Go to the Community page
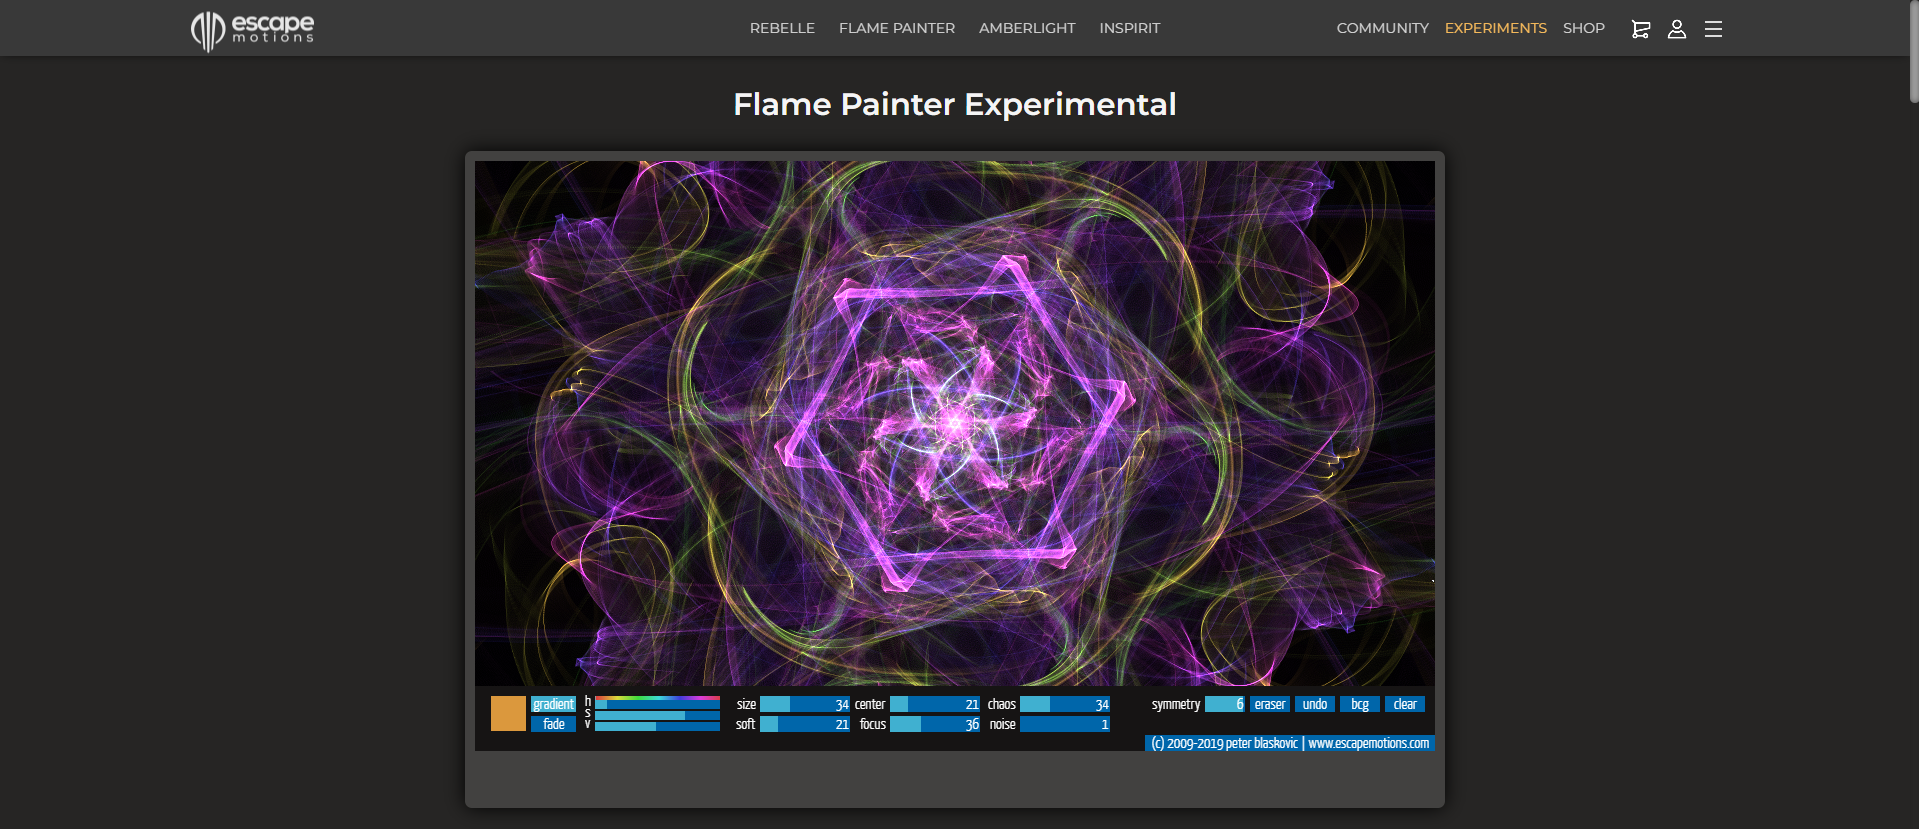Viewport: 1919px width, 829px height. (1383, 28)
